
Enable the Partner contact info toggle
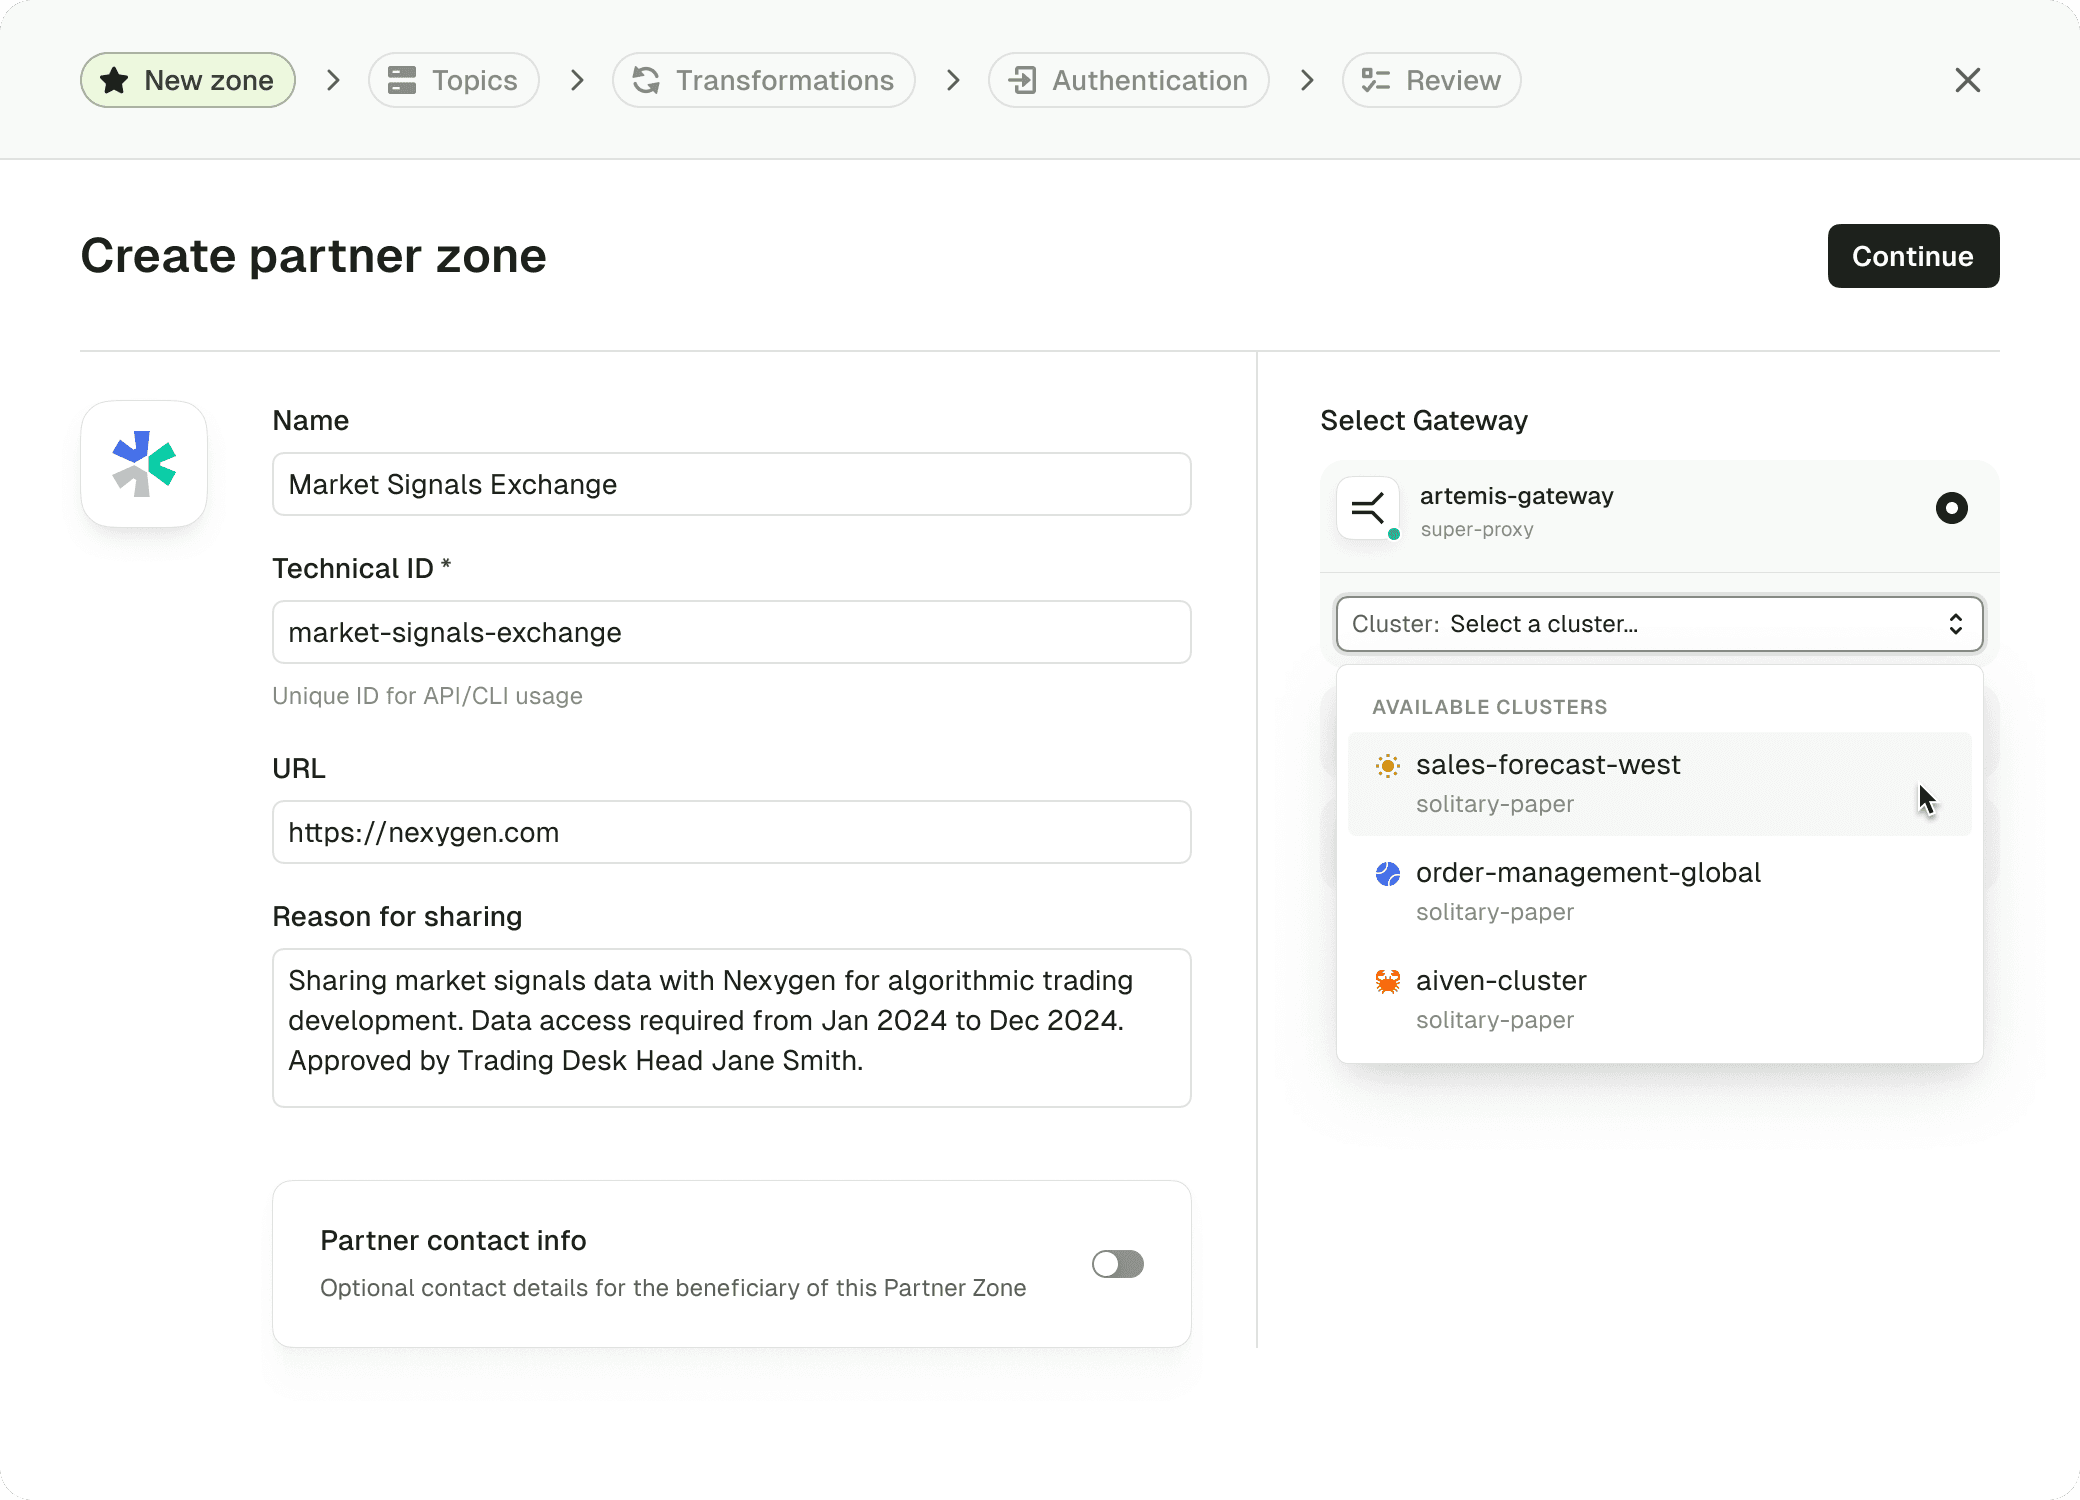(1117, 1264)
